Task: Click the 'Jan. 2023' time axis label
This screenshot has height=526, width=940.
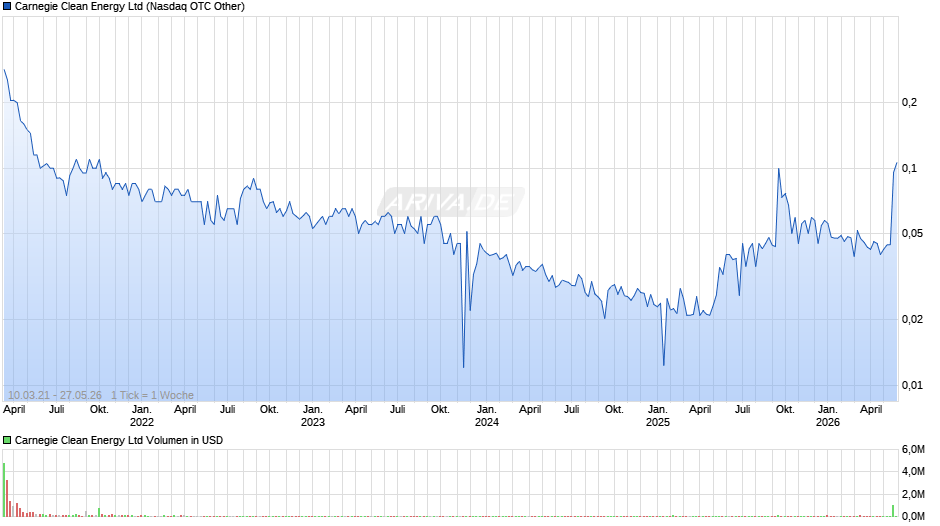Action: click(x=312, y=416)
